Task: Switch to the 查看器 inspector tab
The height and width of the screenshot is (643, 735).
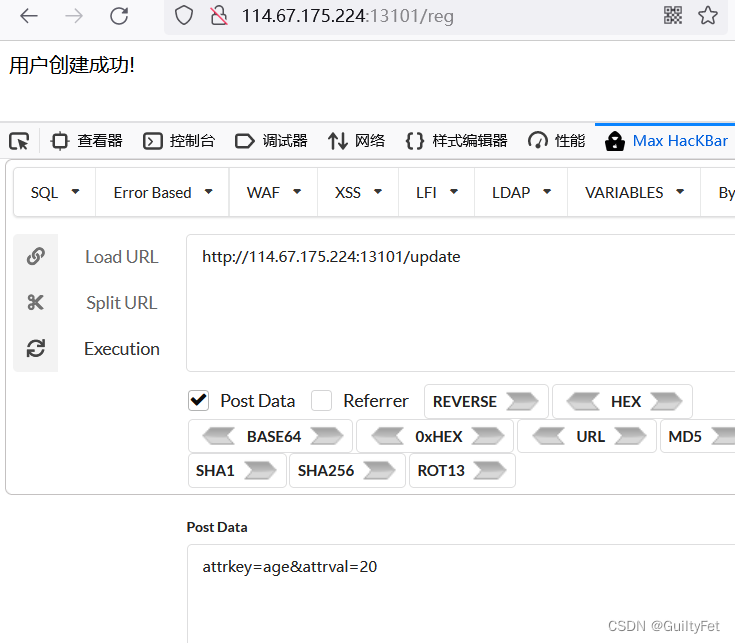Action: [87, 141]
